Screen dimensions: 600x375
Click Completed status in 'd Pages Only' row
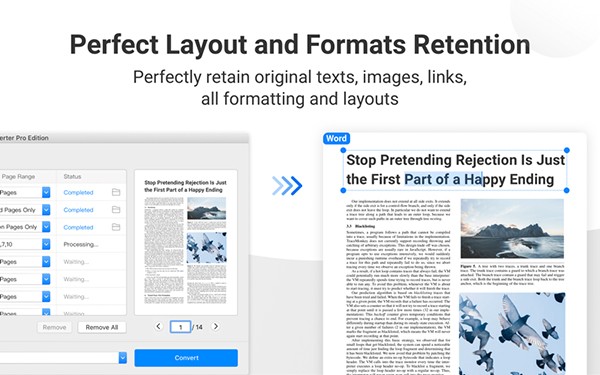pyautogui.click(x=78, y=210)
